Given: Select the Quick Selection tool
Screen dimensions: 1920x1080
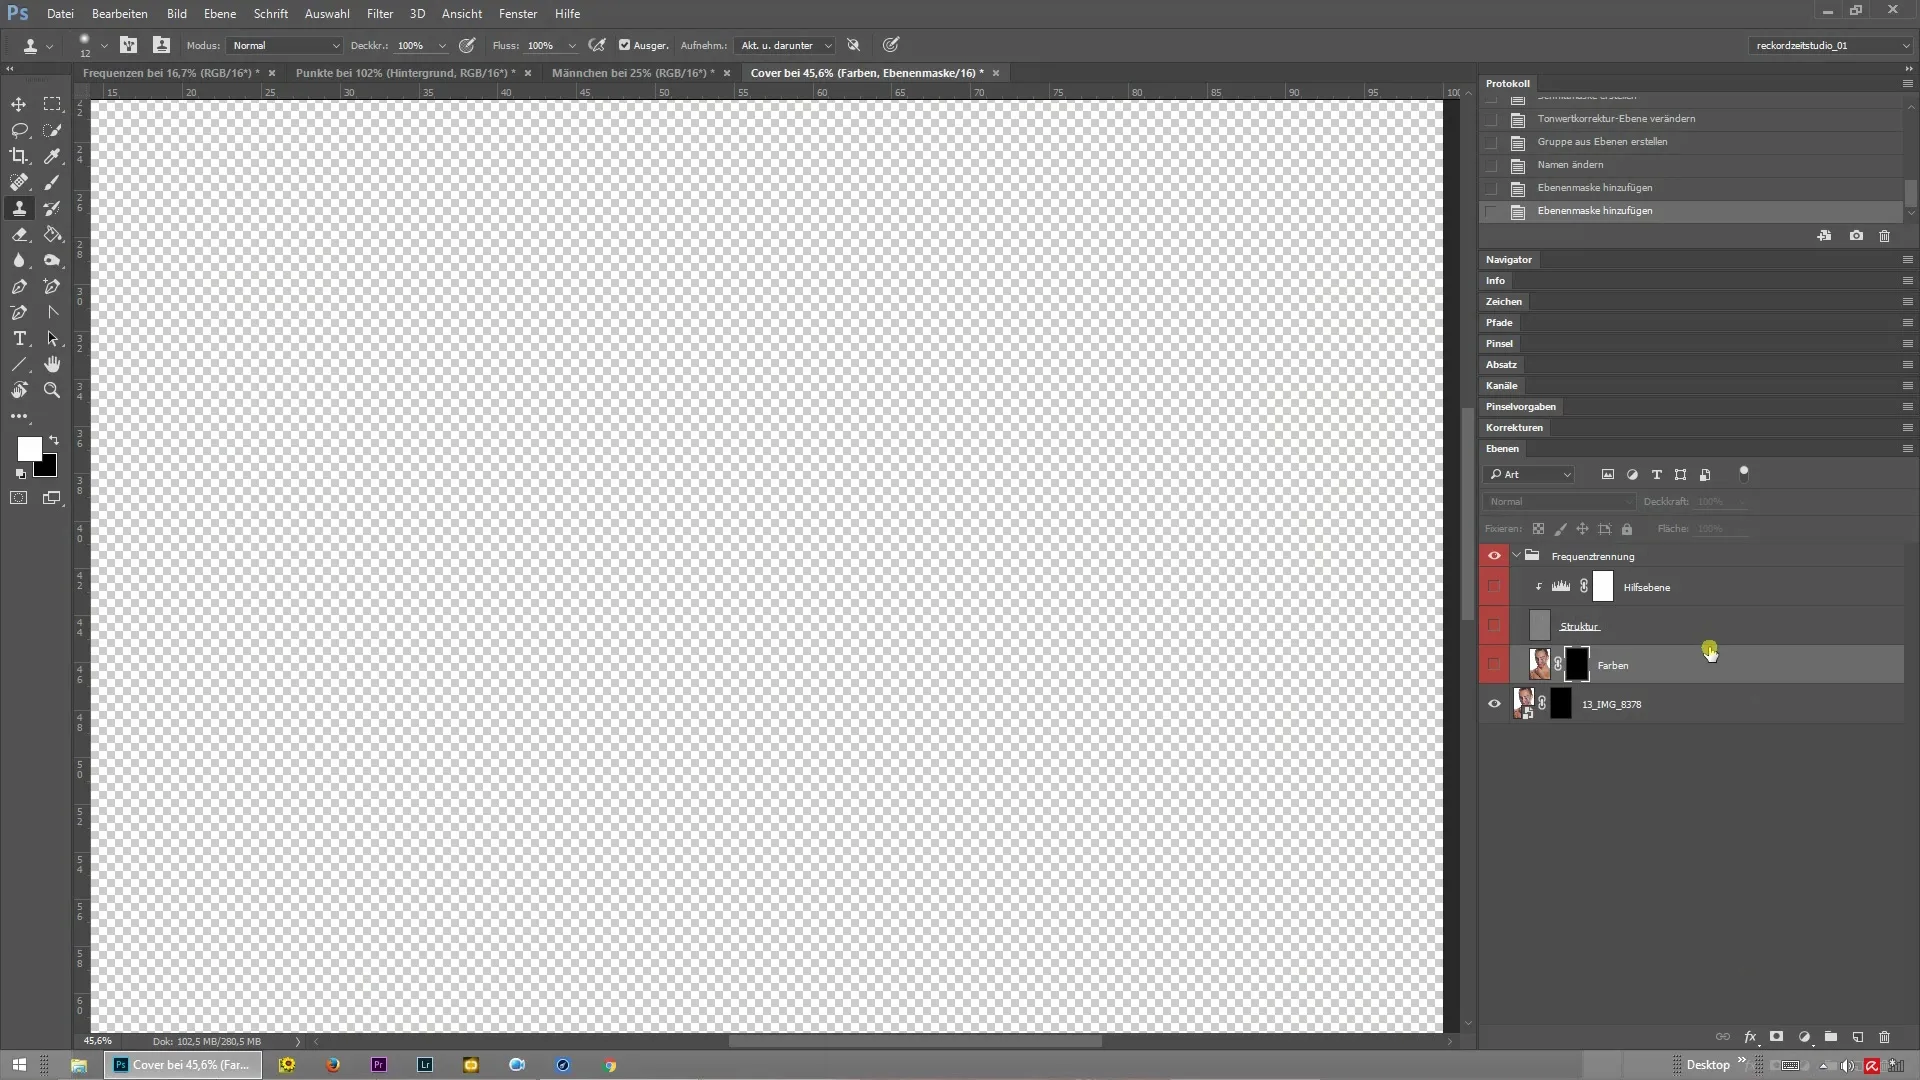Looking at the screenshot, I should point(52,130).
